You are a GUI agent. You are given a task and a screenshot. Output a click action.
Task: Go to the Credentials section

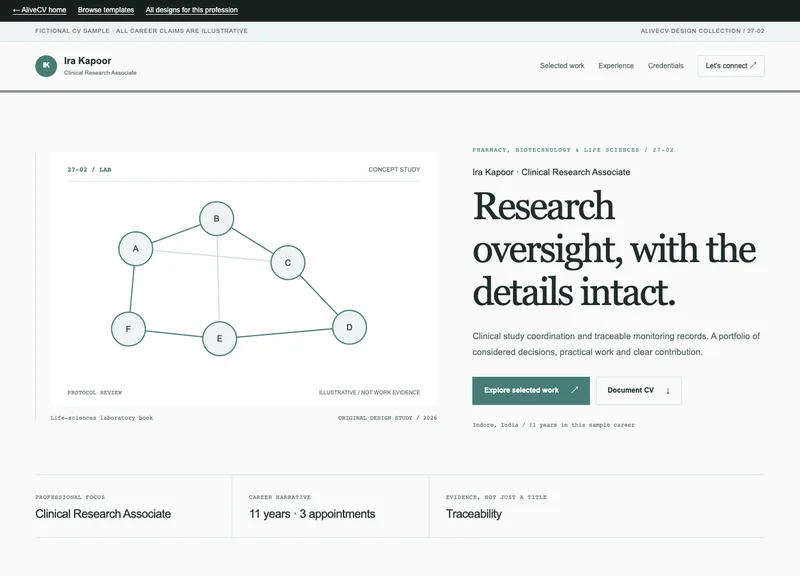point(665,66)
